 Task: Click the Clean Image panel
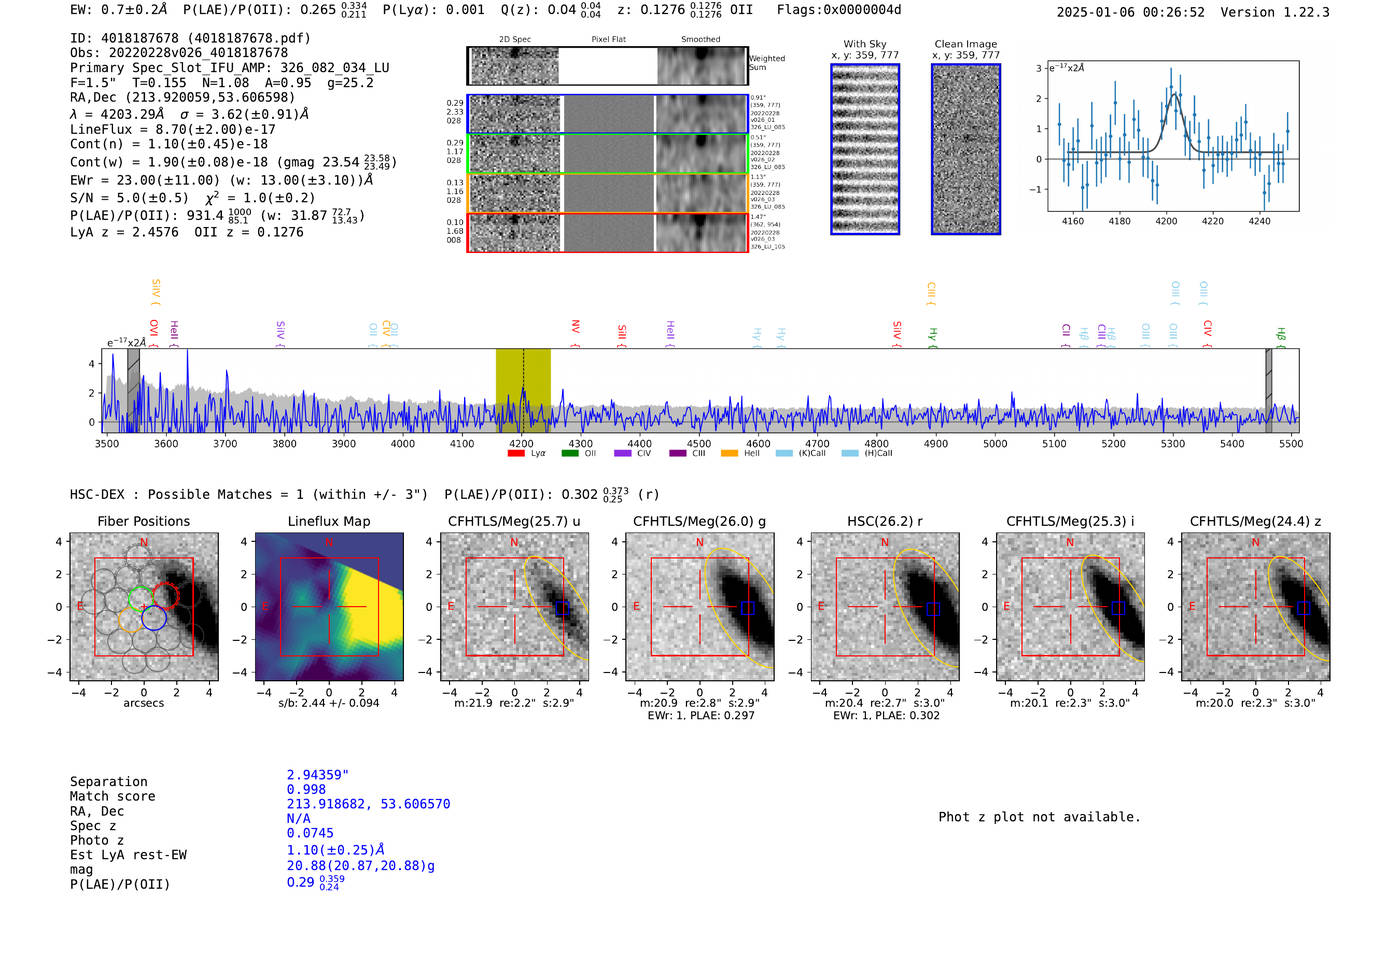point(966,149)
